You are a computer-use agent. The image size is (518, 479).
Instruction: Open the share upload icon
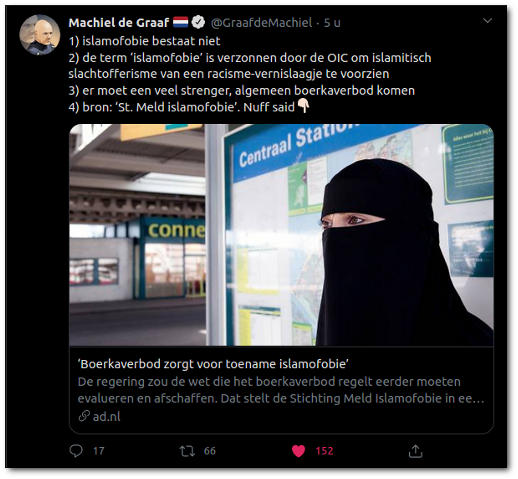pyautogui.click(x=415, y=451)
